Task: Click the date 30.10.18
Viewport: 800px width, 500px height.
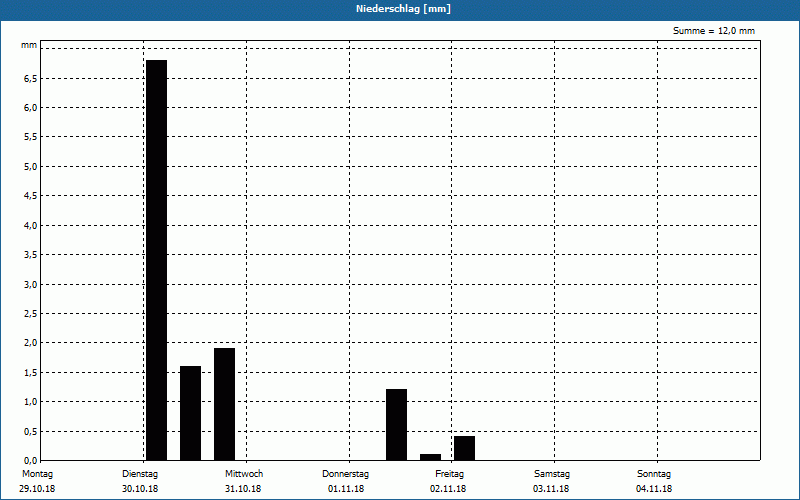Action: (x=140, y=489)
